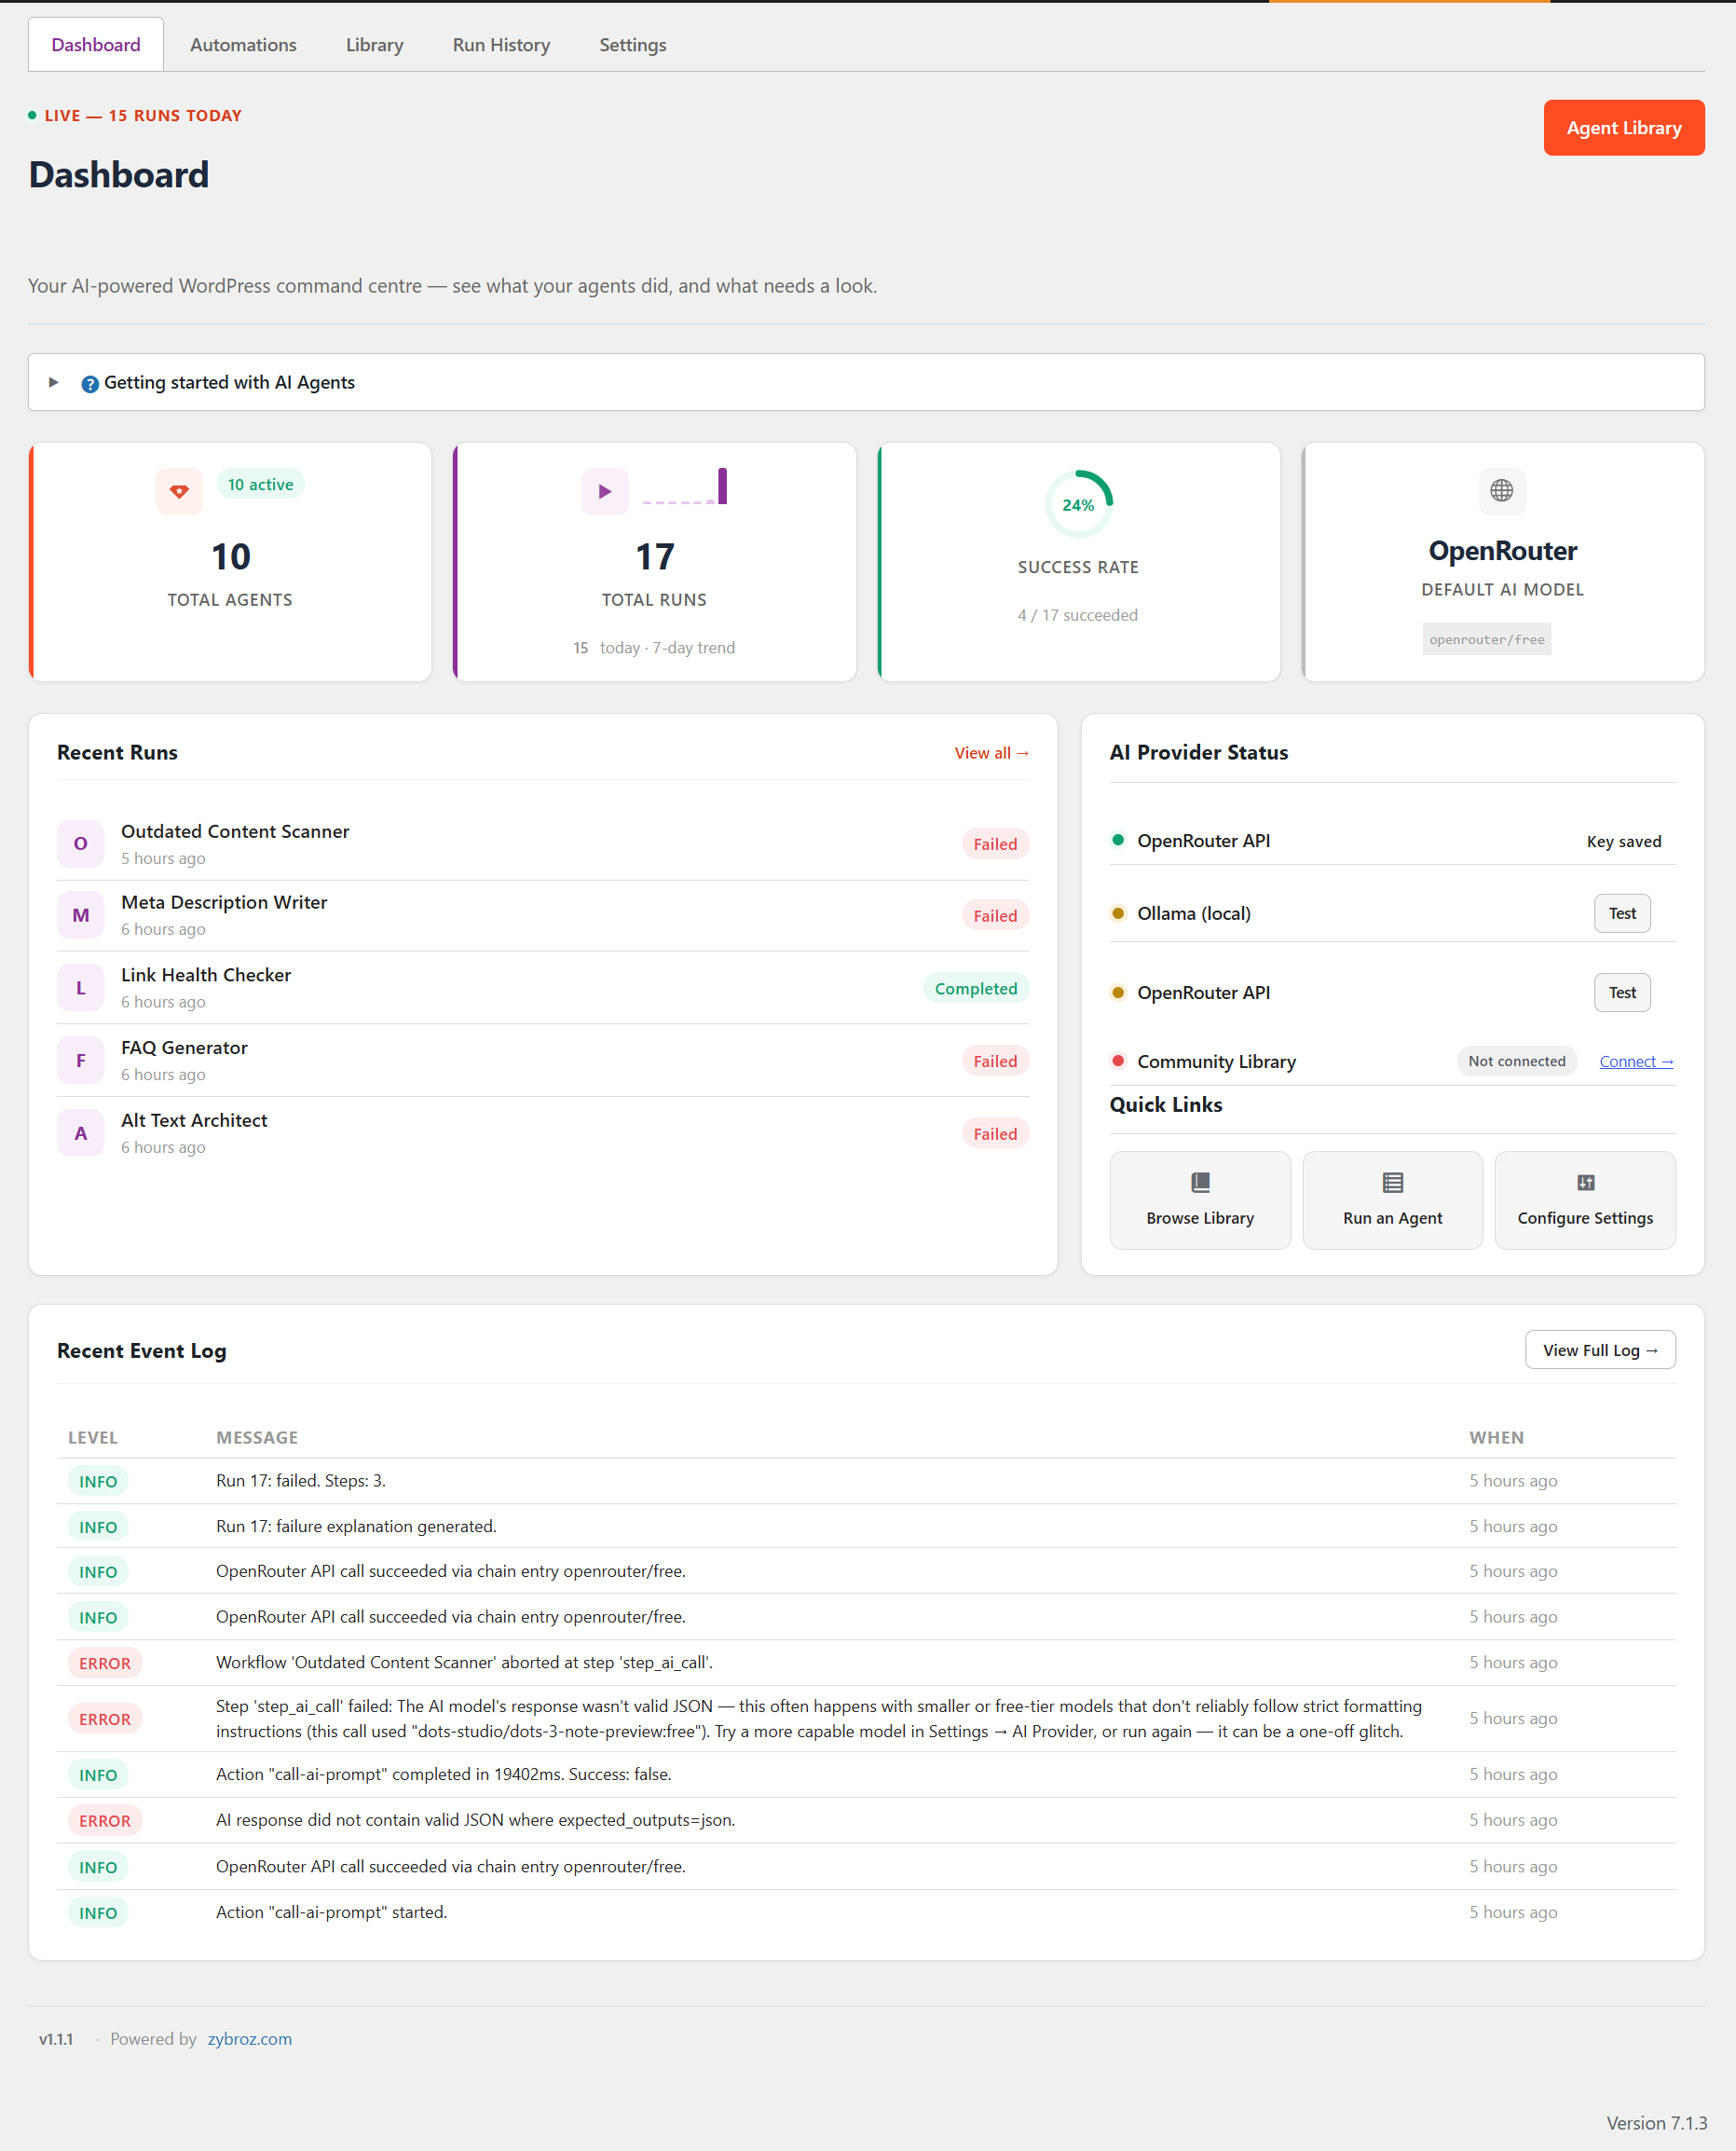The width and height of the screenshot is (1736, 2151).
Task: Open the Library tab
Action: tap(374, 45)
